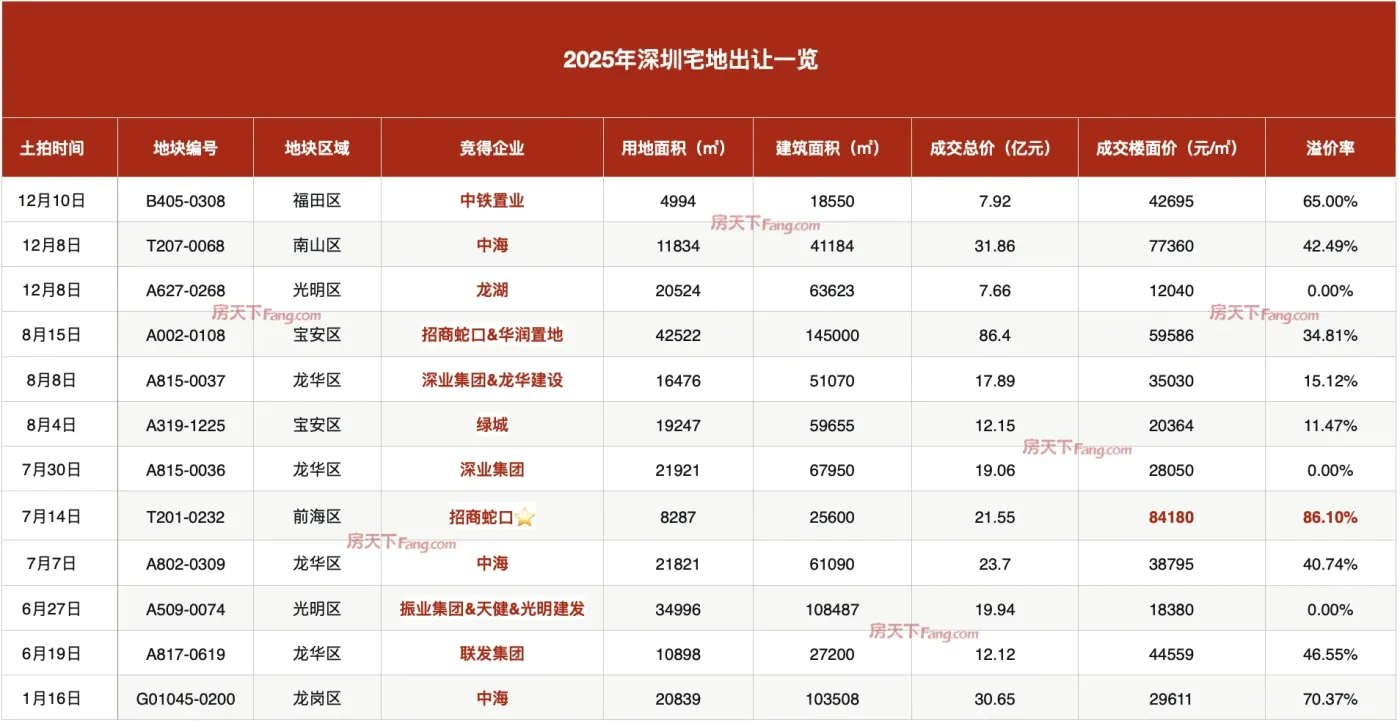Click the floor price value 77360

click(x=1171, y=246)
